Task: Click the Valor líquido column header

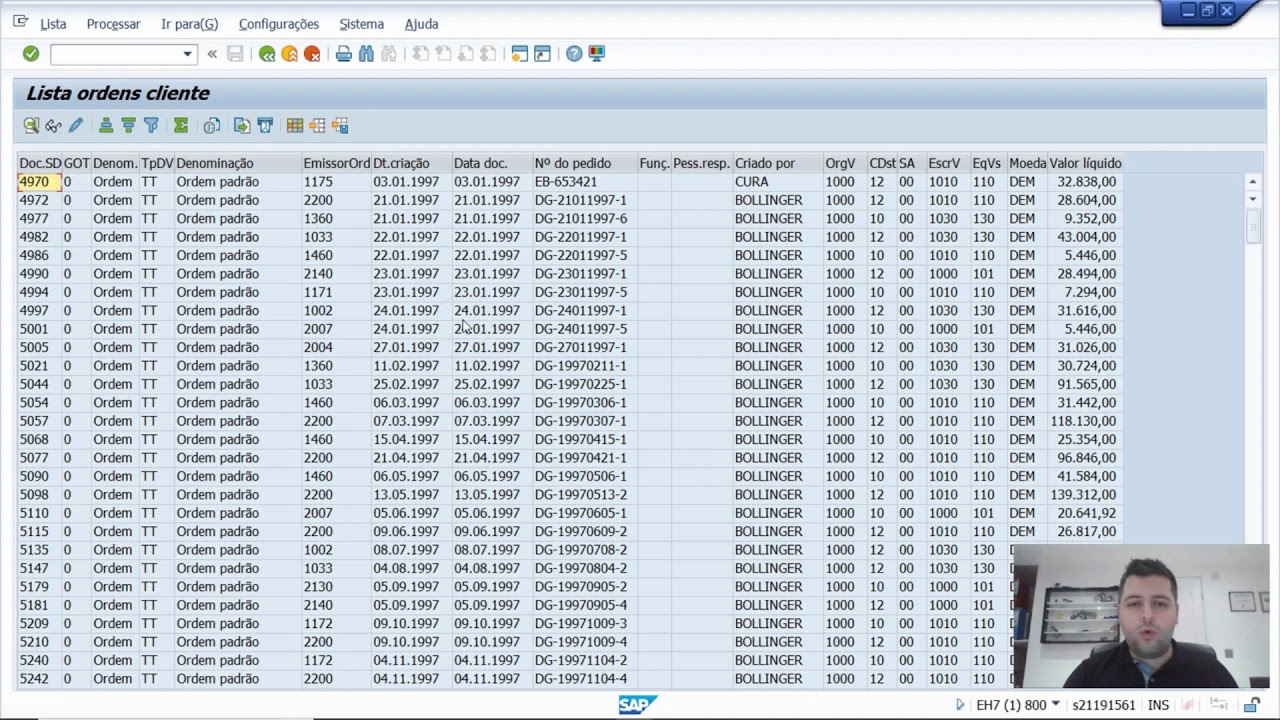Action: [x=1085, y=163]
